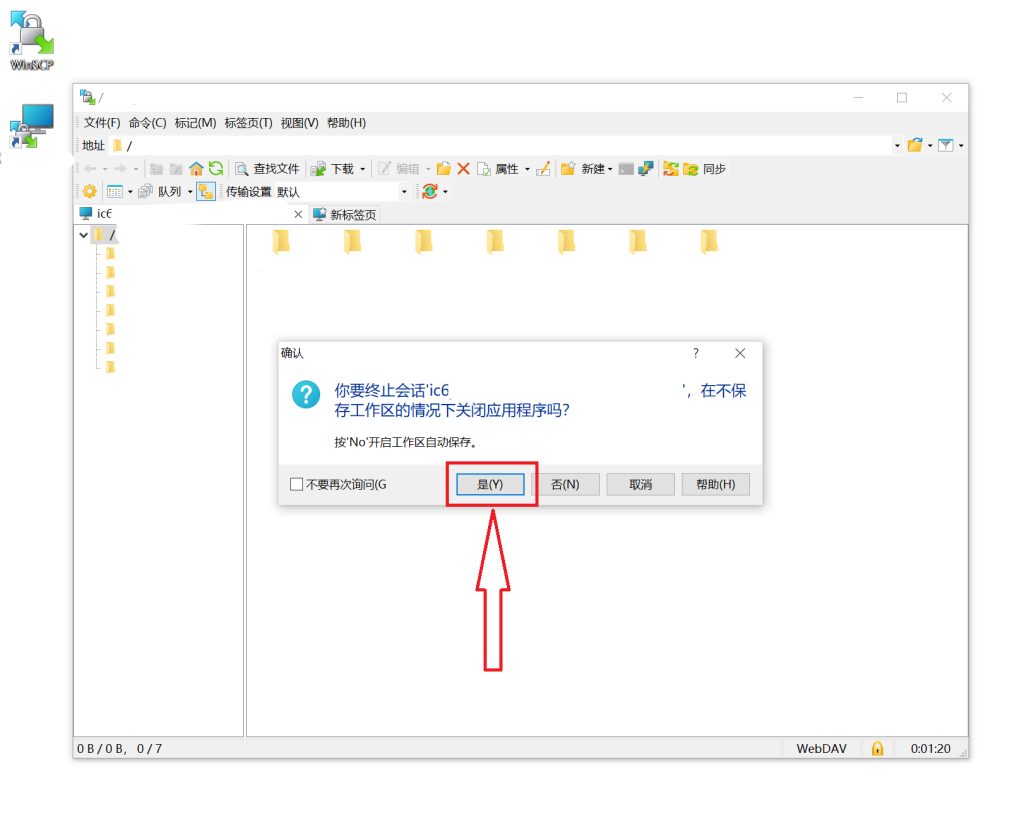Viewport: 1024px width, 835px height.
Task: Click the 地址 address path field
Action: (x=500, y=146)
